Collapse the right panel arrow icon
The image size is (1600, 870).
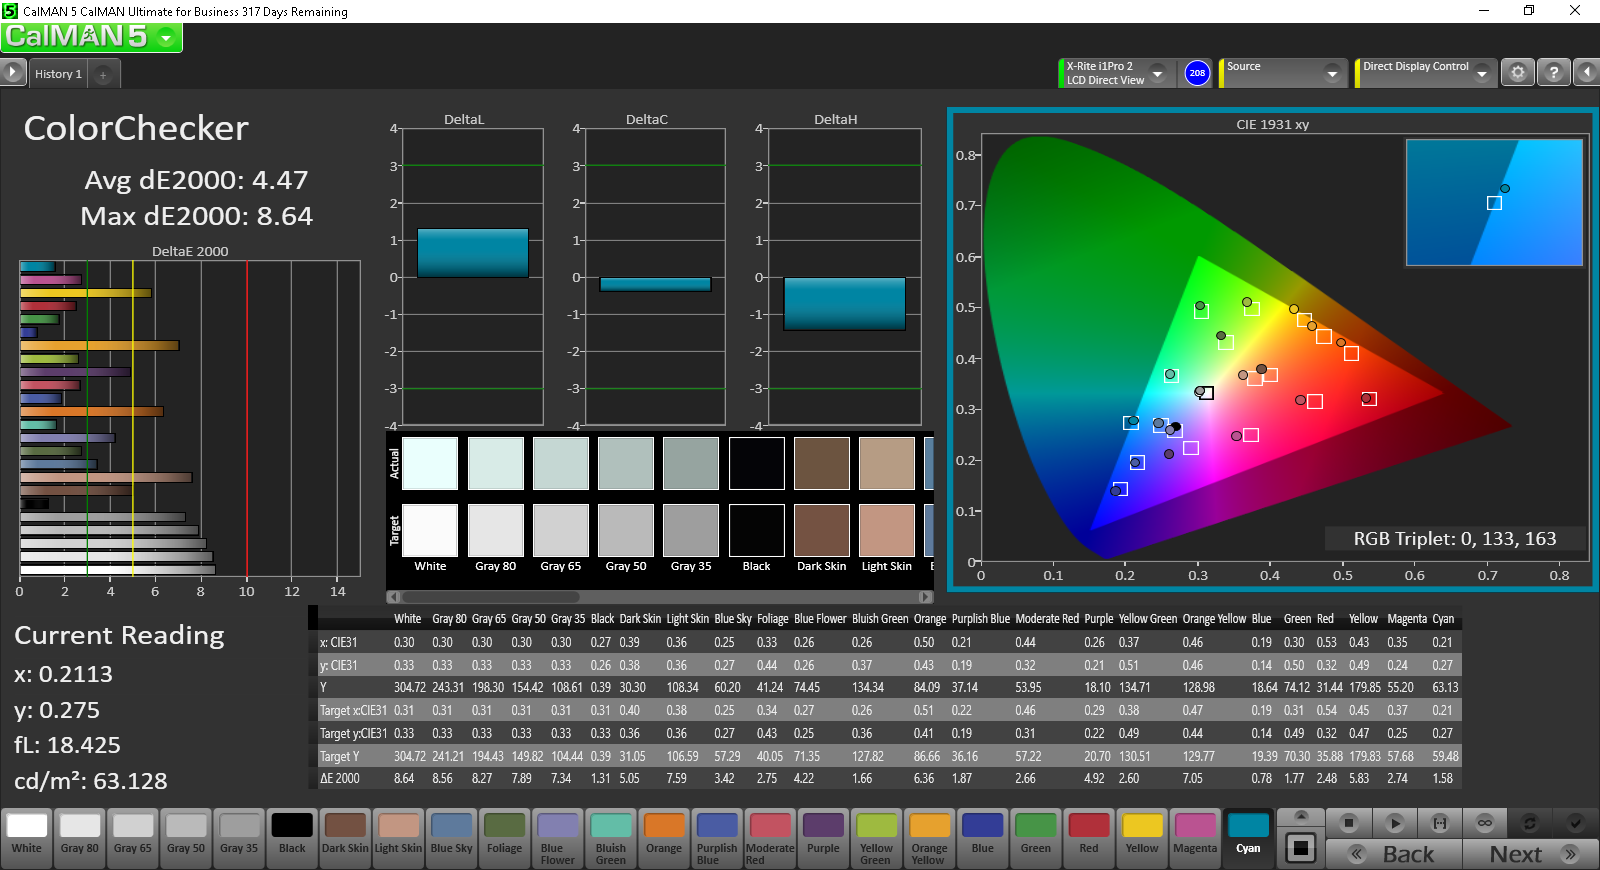pos(1587,73)
